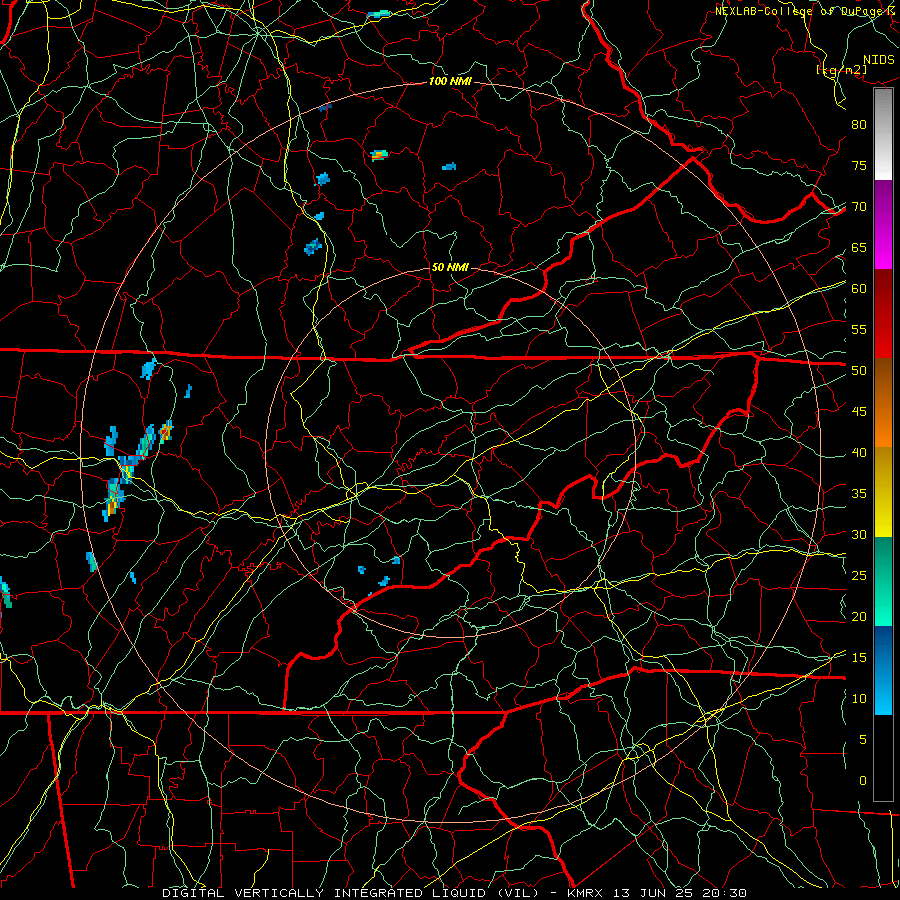Click the color scale value 15
This screenshot has height=900, width=900.
859,657
